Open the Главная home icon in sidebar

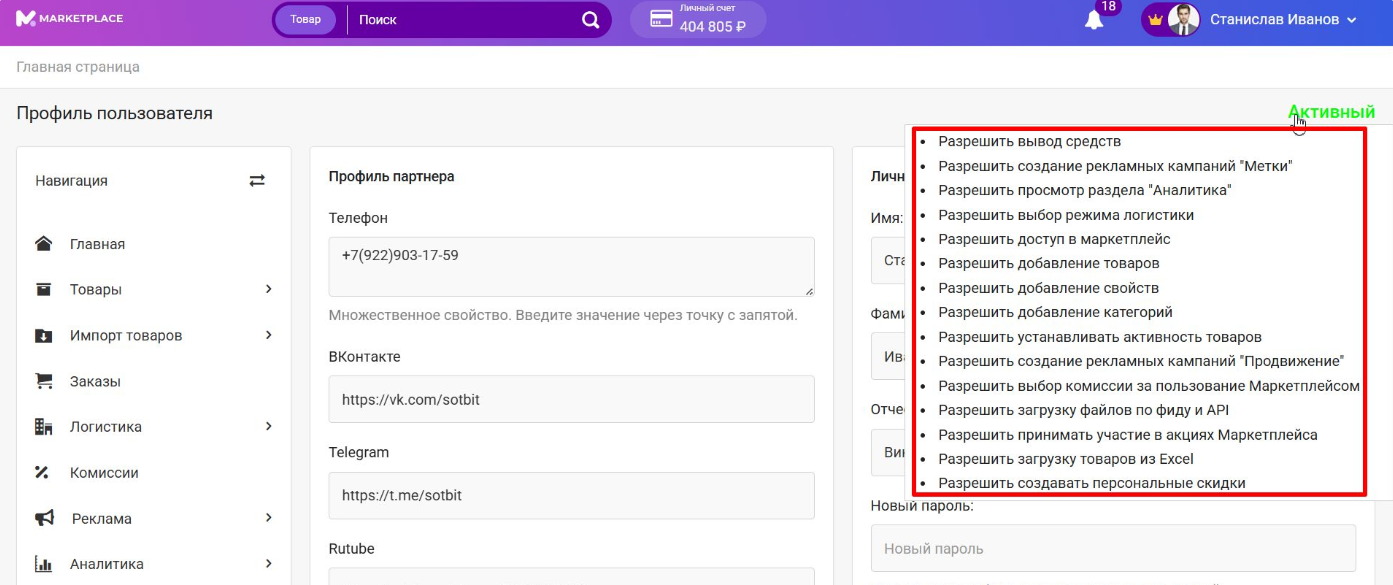tap(43, 244)
